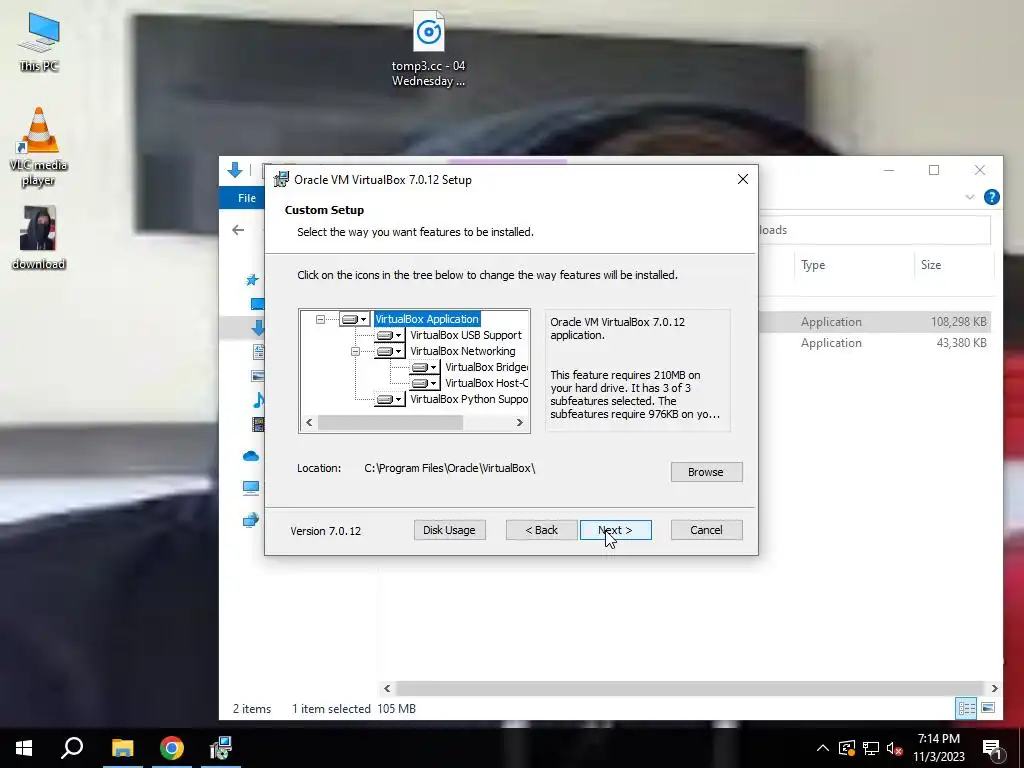Click the feature tree horizontal scrollbar thumb
The height and width of the screenshot is (768, 1024).
[391, 423]
